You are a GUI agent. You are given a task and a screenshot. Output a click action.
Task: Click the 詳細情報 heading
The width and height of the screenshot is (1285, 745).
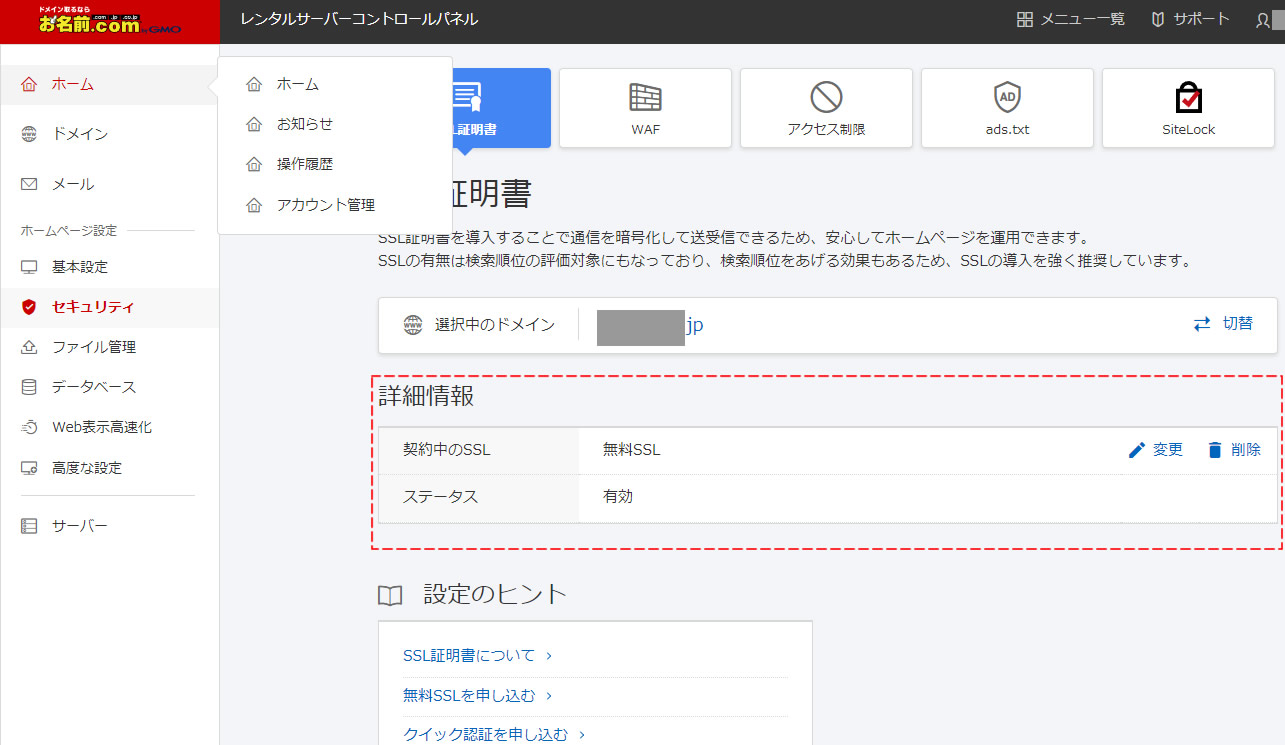pos(426,396)
